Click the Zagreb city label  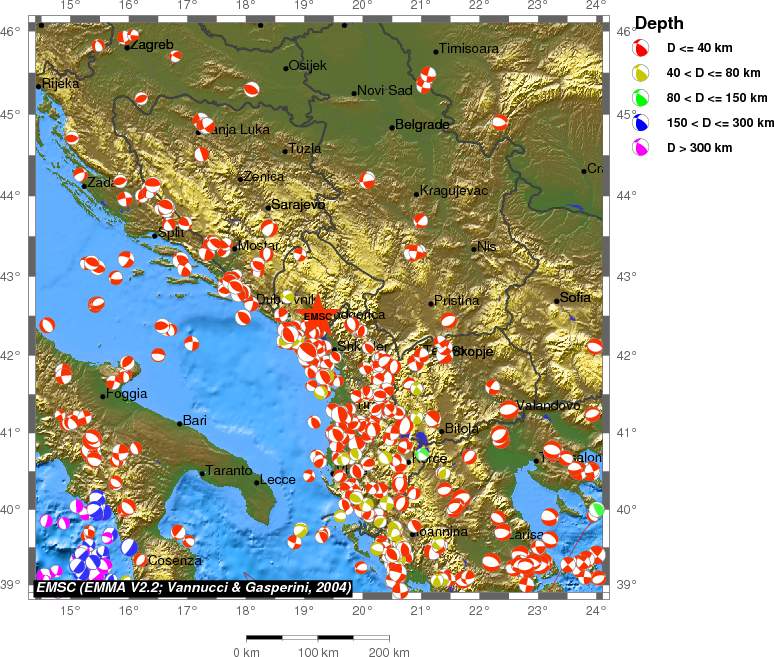(x=152, y=45)
